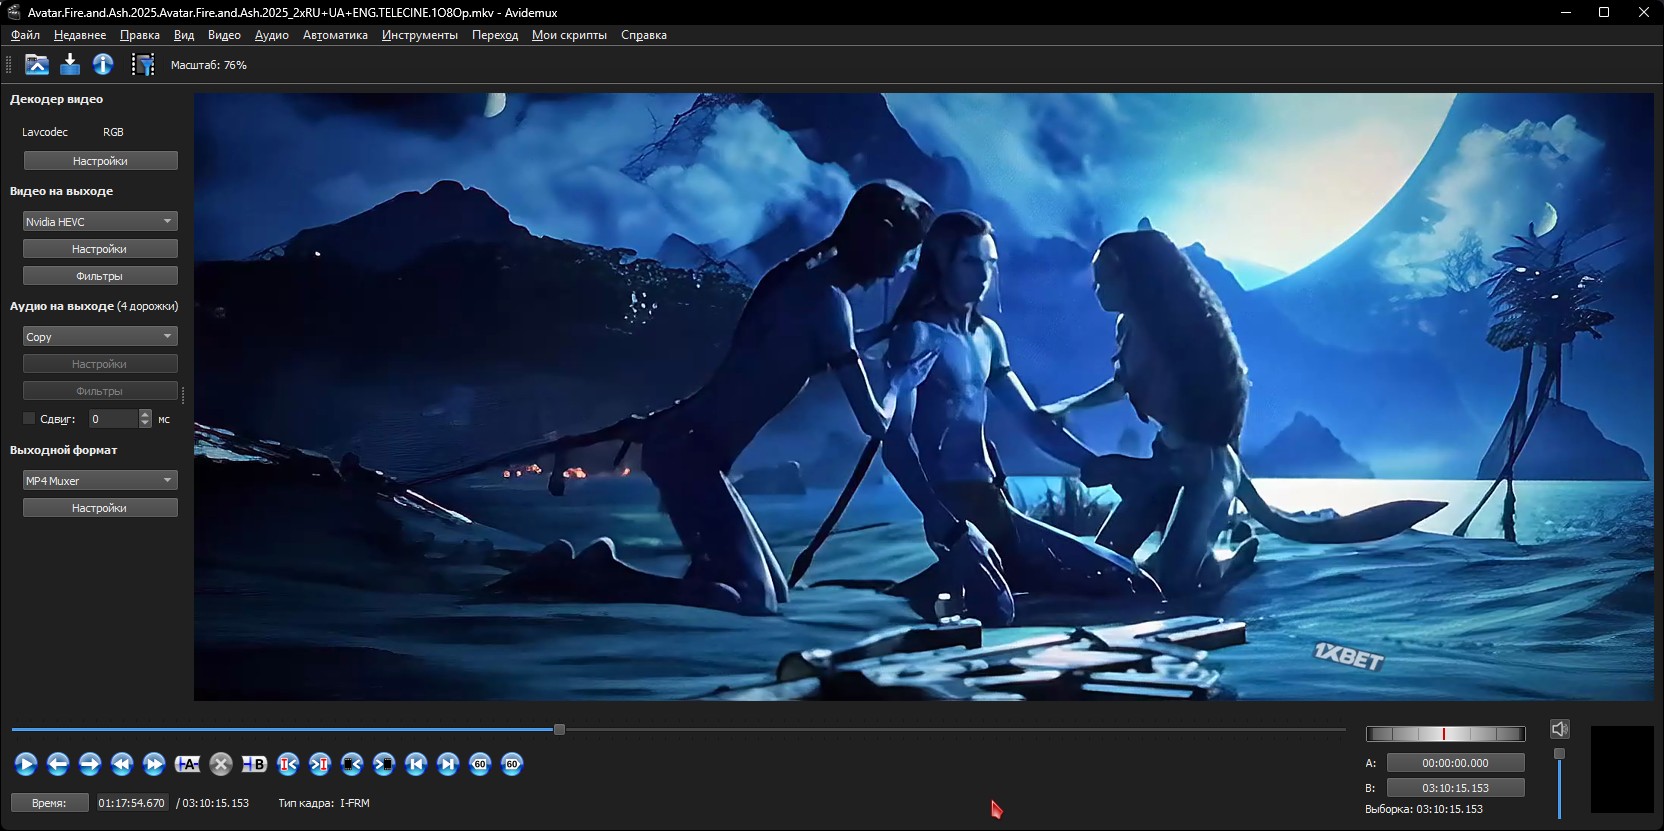Open video Фильтры under Видео на выходе
Screen dimensions: 1664x831
[x=100, y=275]
